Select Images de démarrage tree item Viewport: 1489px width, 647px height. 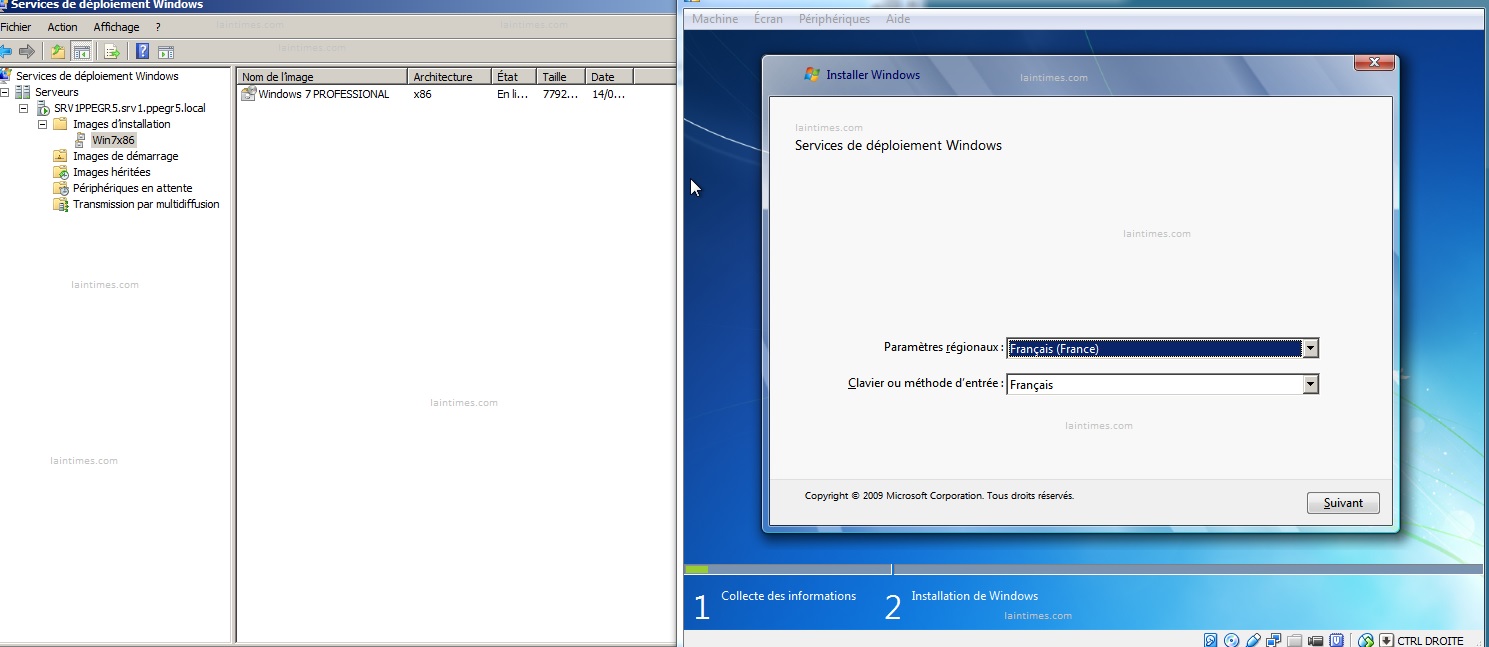click(126, 156)
